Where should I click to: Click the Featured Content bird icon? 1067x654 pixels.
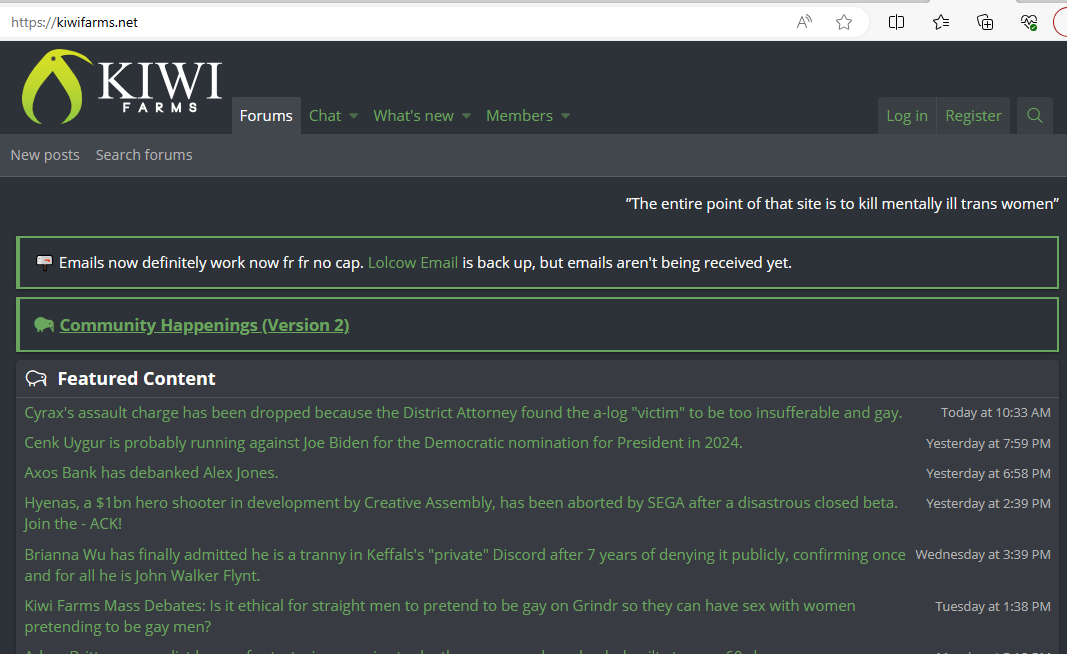pos(36,378)
